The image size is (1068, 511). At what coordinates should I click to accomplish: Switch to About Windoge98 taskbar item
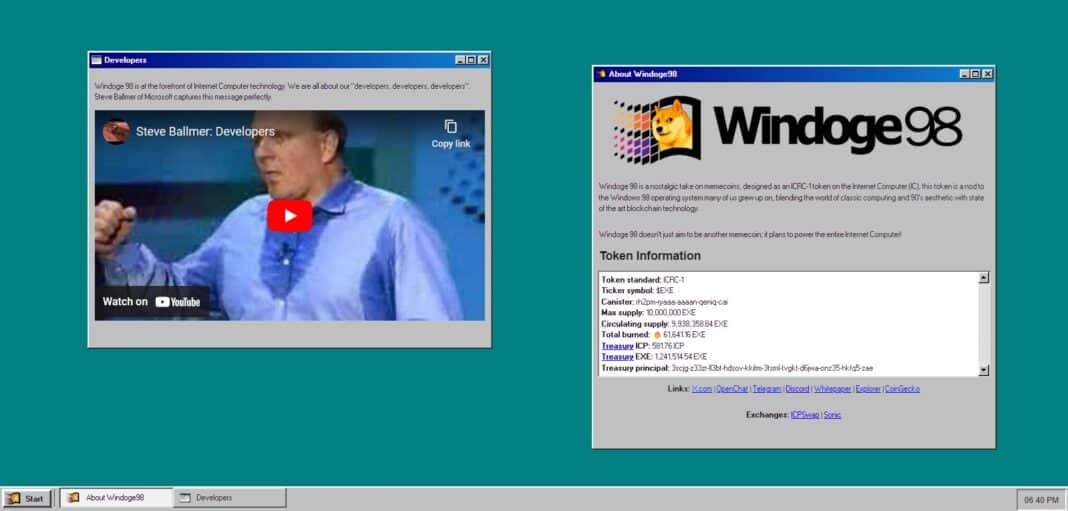(x=116, y=498)
